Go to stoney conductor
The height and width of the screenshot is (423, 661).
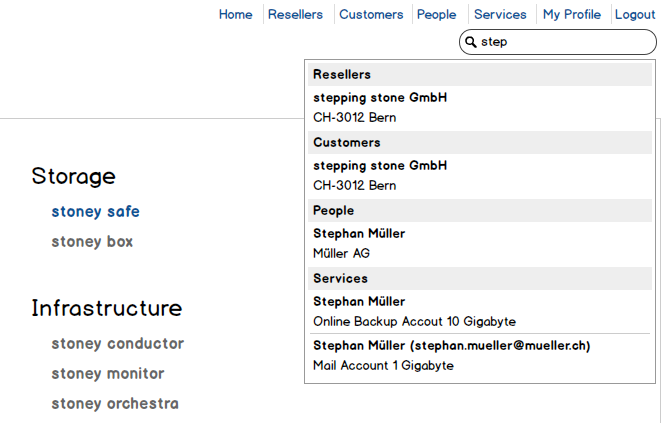[x=117, y=344]
